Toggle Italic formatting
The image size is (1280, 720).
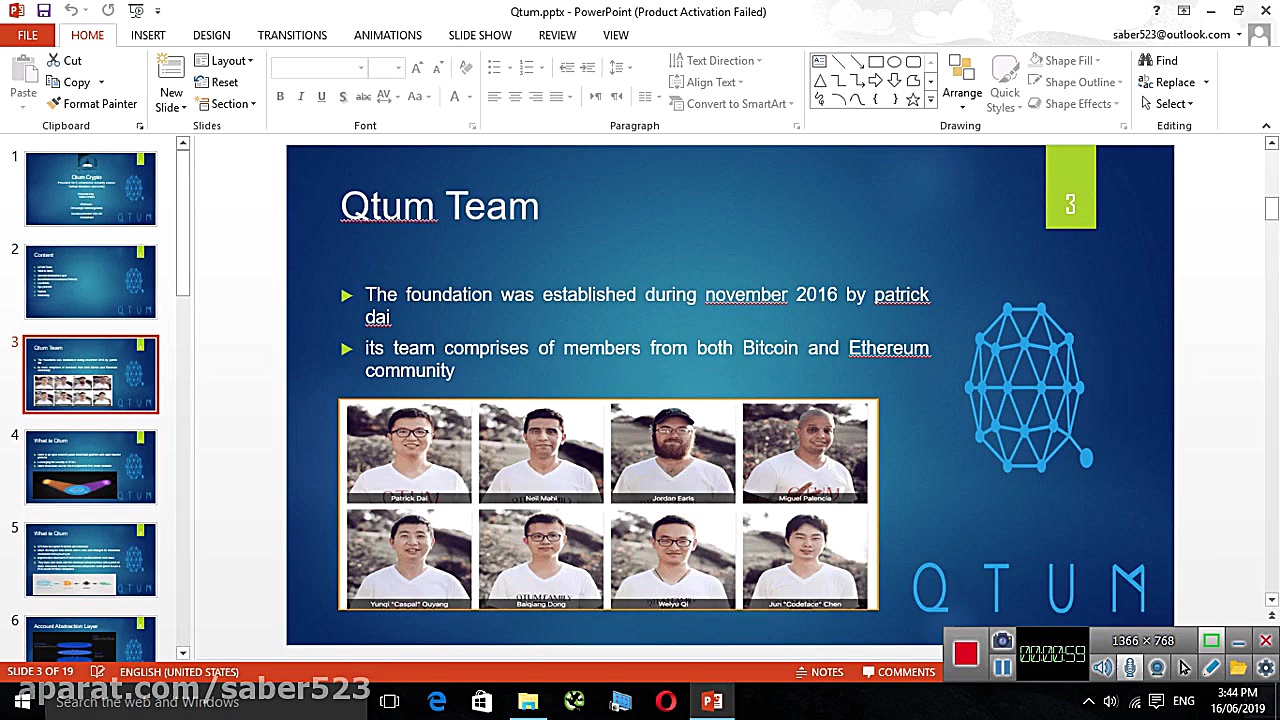pyautogui.click(x=301, y=97)
